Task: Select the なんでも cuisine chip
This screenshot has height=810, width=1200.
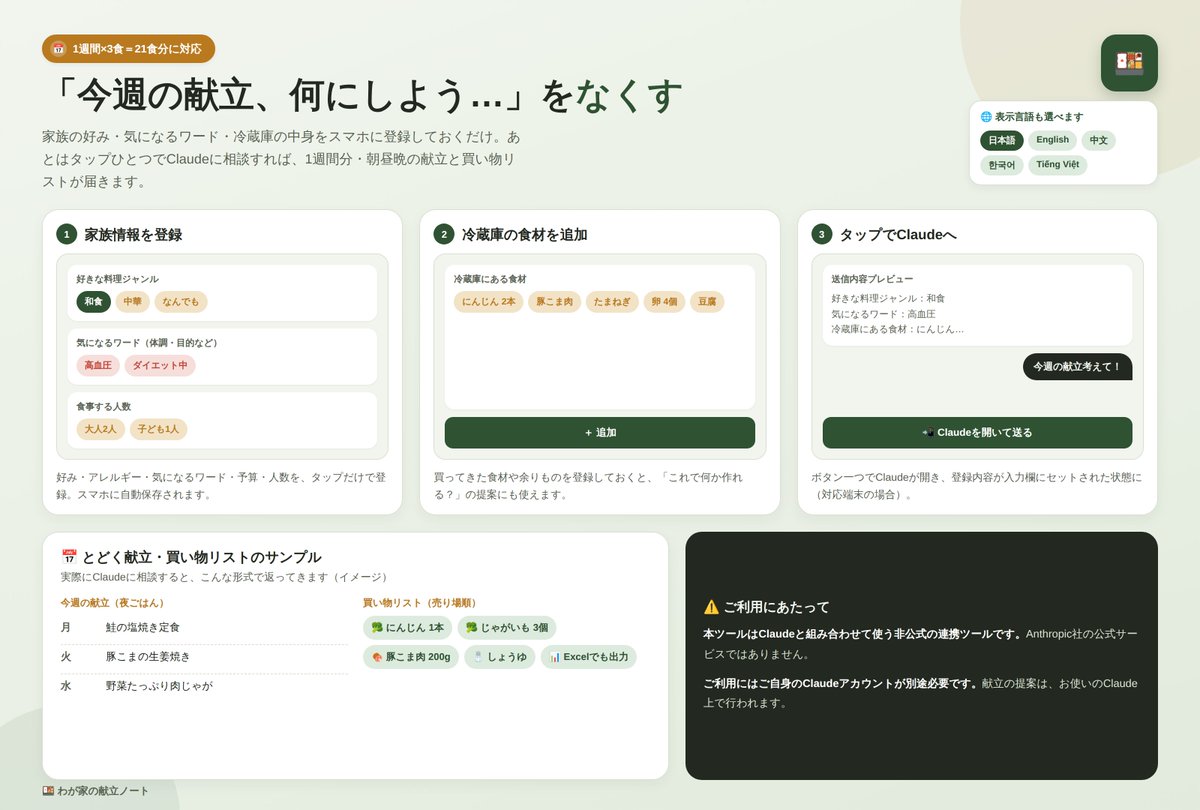Action: point(181,302)
